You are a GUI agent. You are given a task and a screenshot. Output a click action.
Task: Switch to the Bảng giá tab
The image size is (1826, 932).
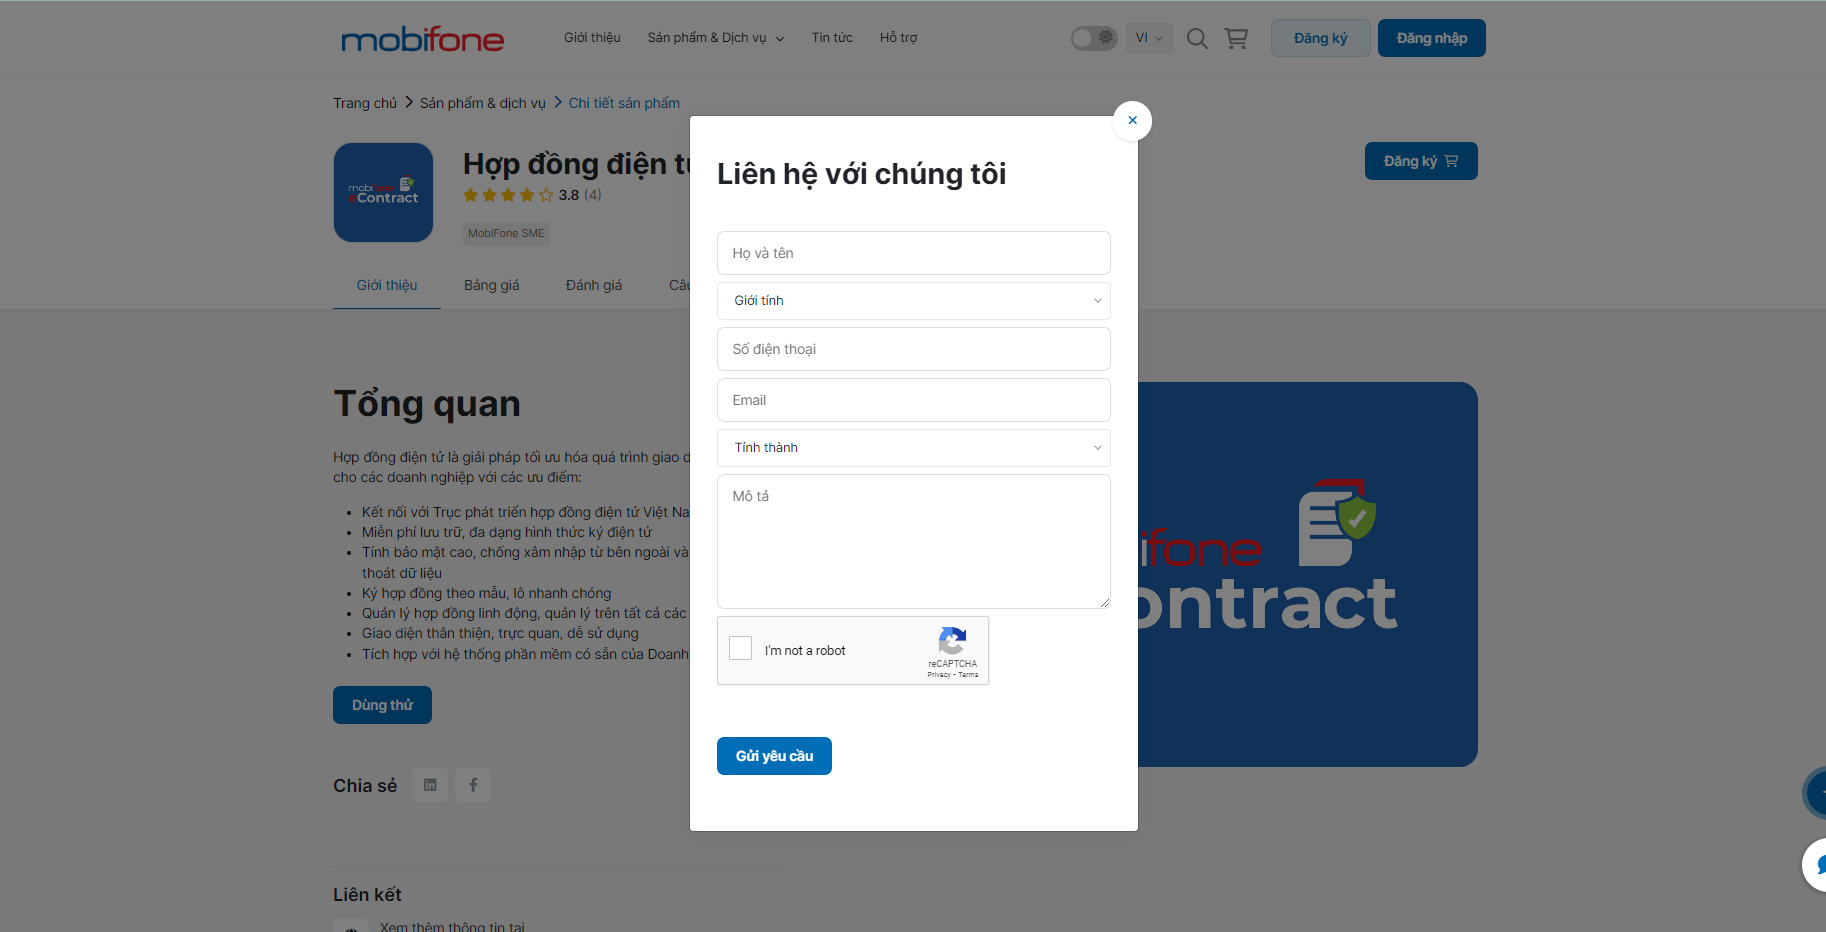(491, 285)
